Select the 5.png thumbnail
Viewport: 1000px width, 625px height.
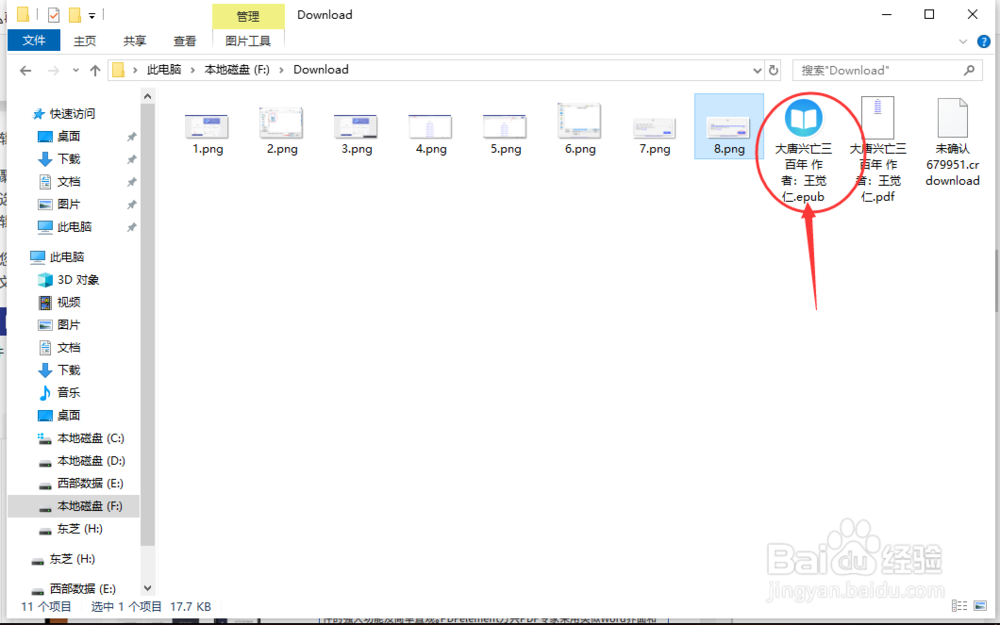(x=505, y=126)
